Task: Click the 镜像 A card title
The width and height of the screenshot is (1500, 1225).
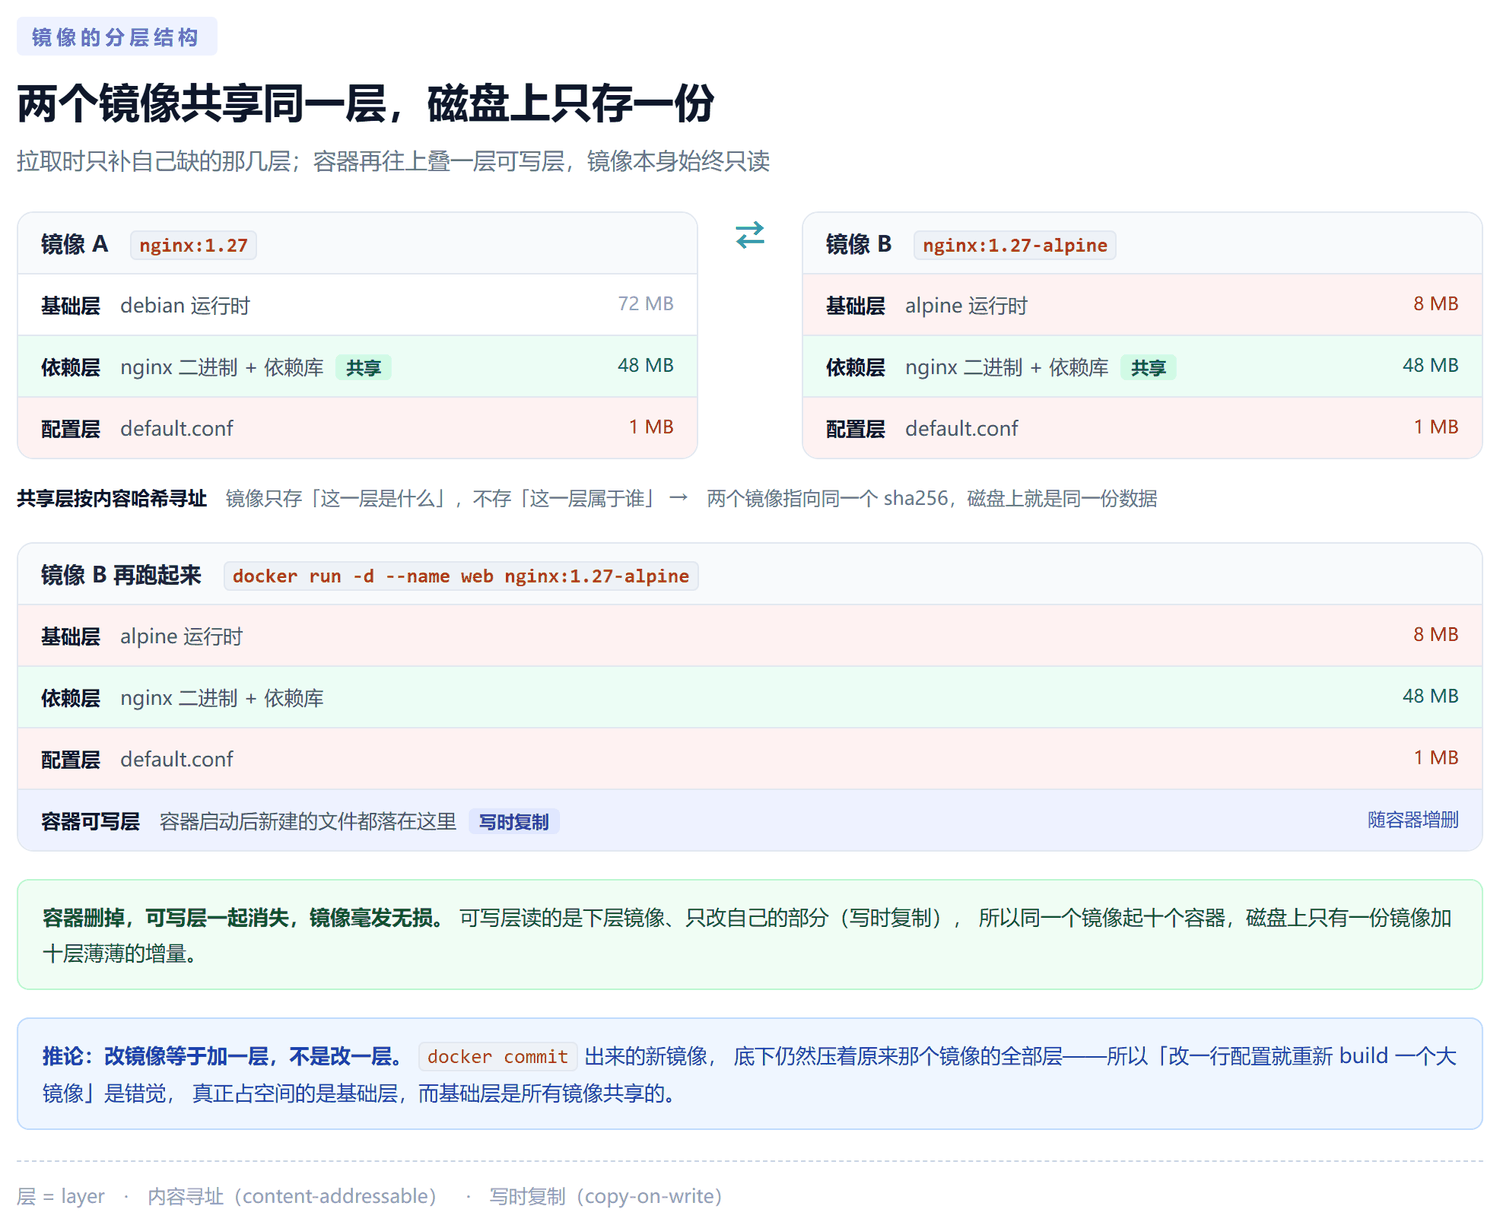Action: click(x=74, y=244)
